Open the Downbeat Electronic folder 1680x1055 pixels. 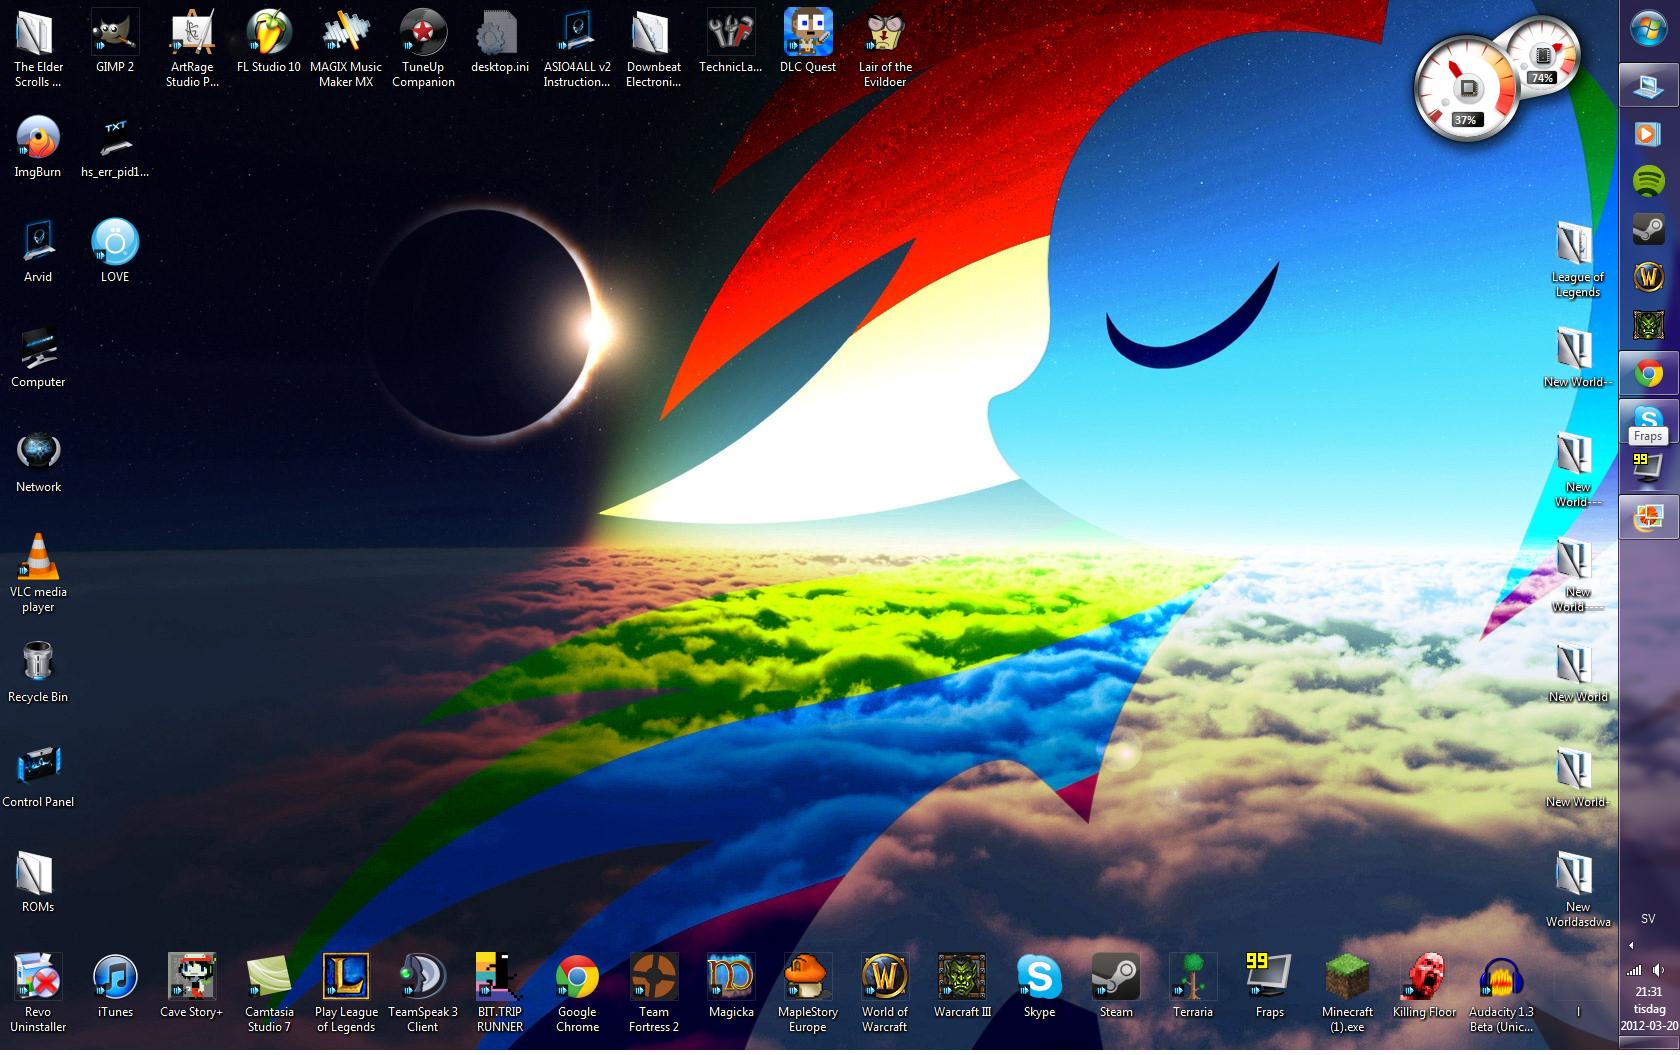(654, 48)
